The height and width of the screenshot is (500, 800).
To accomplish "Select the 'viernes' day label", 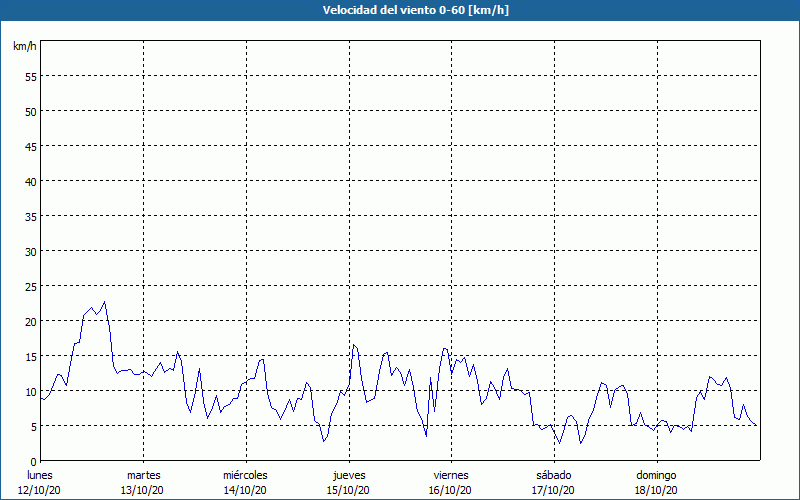I will pos(451,475).
